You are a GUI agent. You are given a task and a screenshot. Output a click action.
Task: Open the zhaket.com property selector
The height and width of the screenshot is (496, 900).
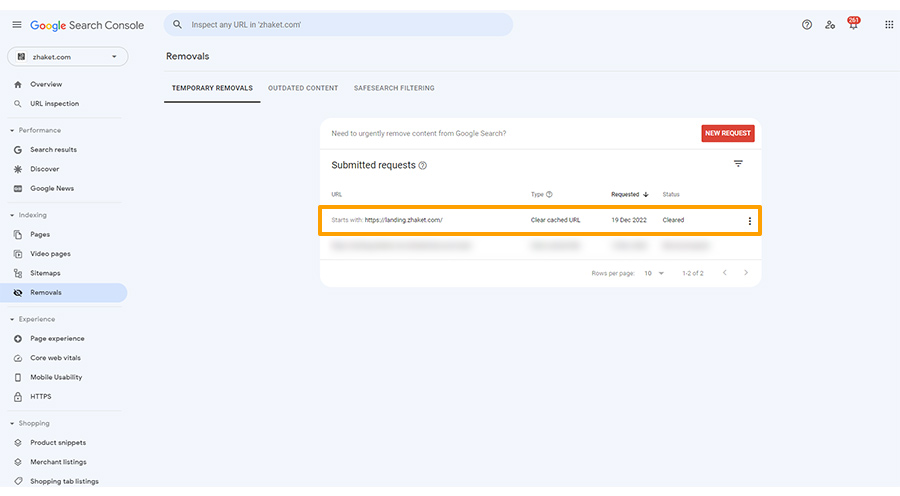click(68, 57)
